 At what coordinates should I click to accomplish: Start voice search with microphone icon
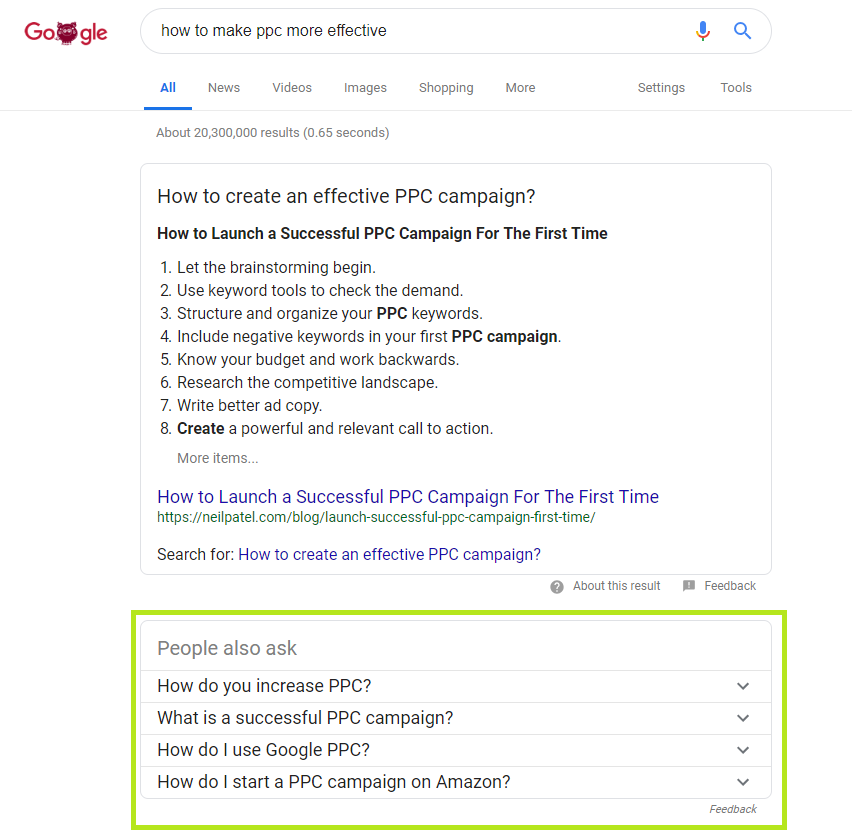pyautogui.click(x=703, y=31)
